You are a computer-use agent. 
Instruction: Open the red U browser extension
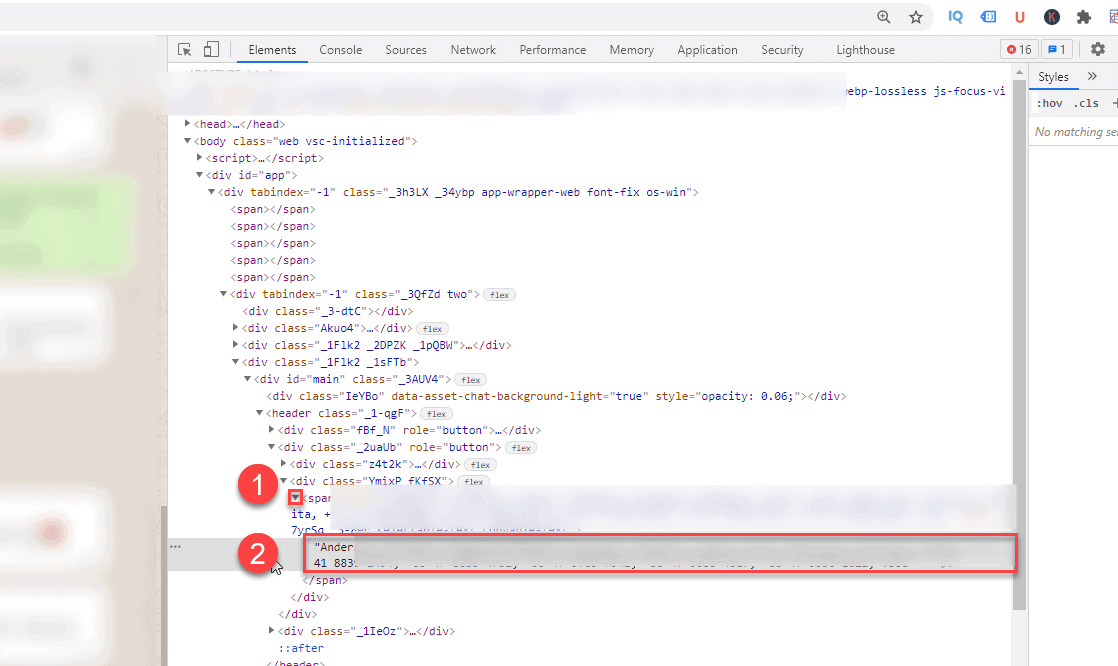(1020, 17)
